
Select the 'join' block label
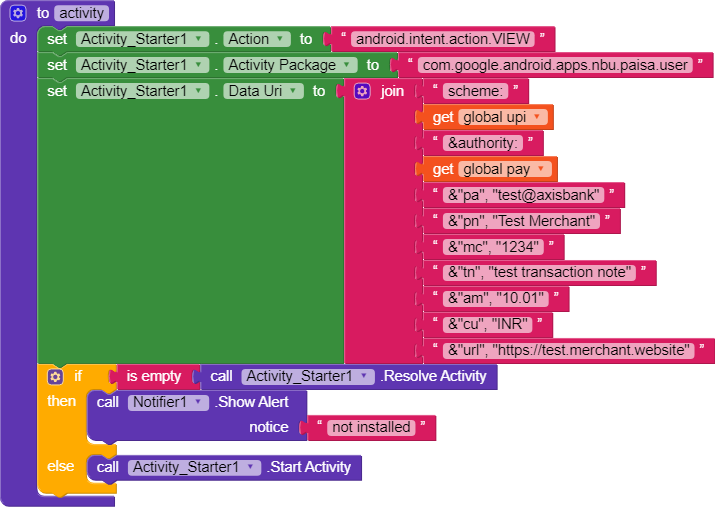(392, 91)
